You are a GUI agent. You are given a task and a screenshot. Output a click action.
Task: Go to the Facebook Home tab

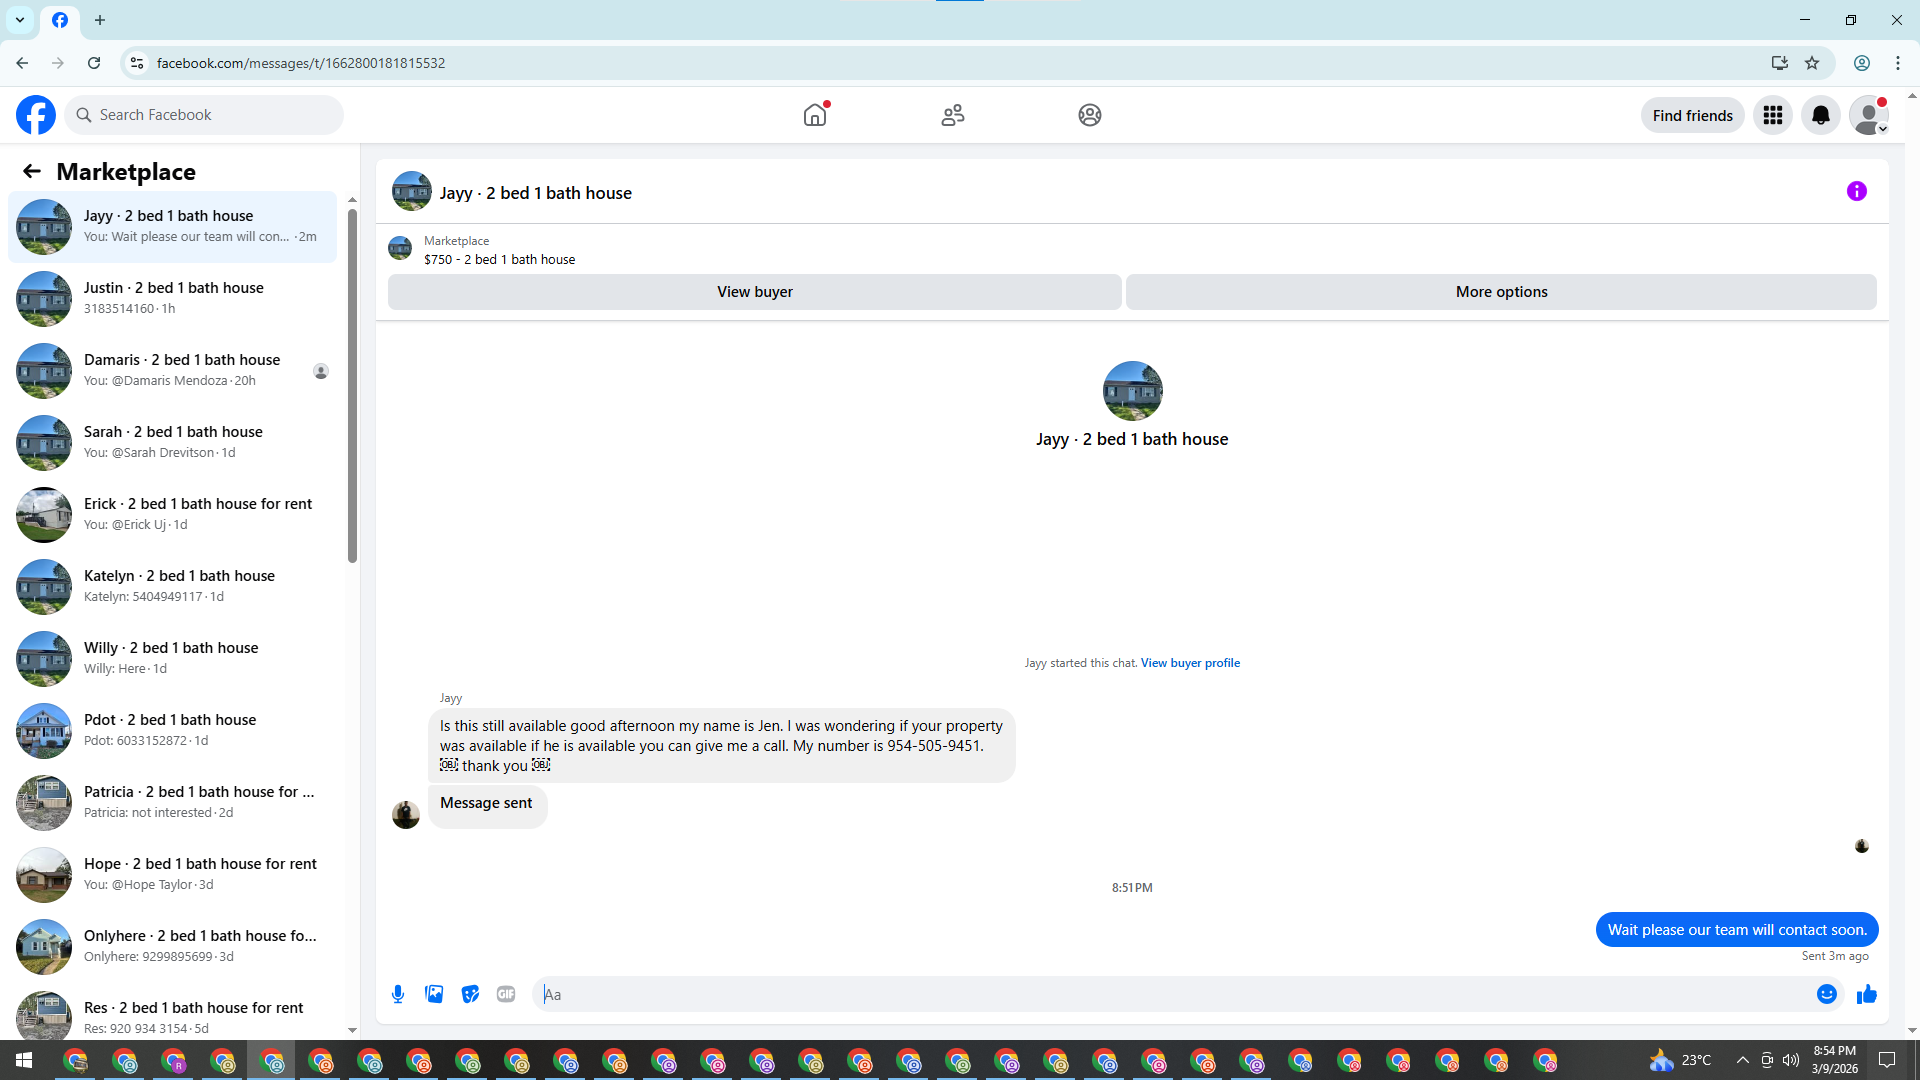[x=815, y=115]
